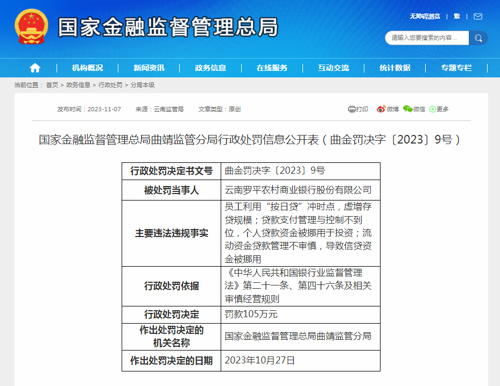Click the home icon in navigation bar
Viewport: 500px width, 386px height.
(35, 68)
